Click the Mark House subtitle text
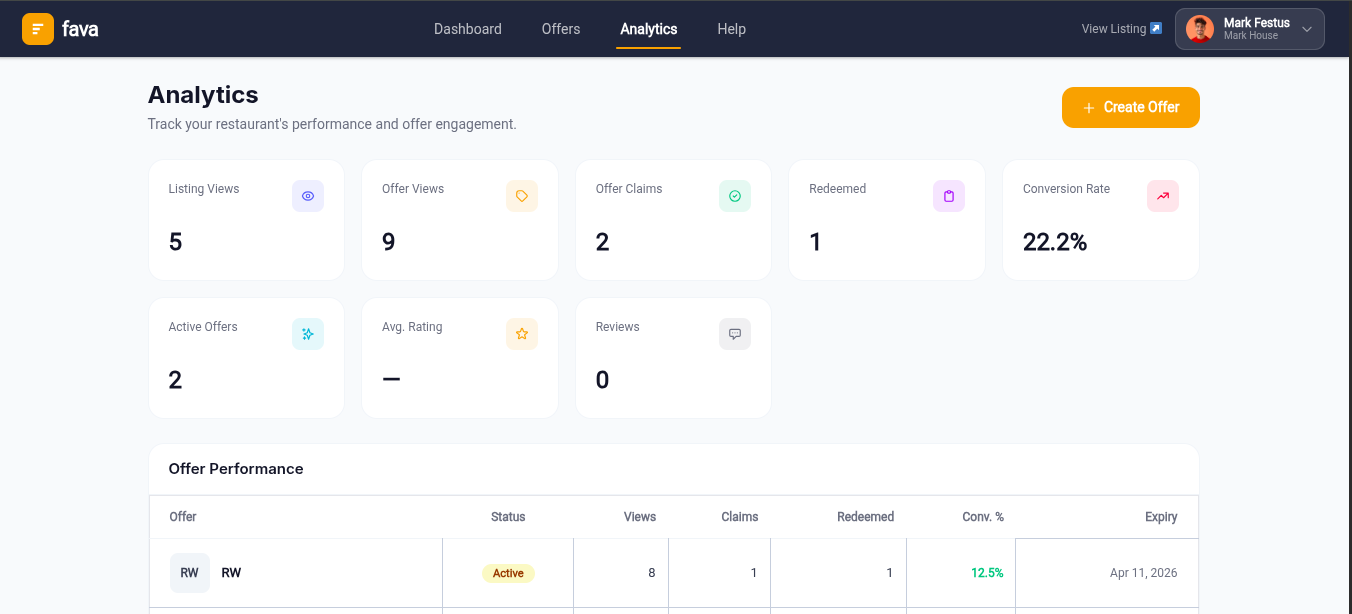Viewport: 1352px width, 614px height. coord(1251,36)
